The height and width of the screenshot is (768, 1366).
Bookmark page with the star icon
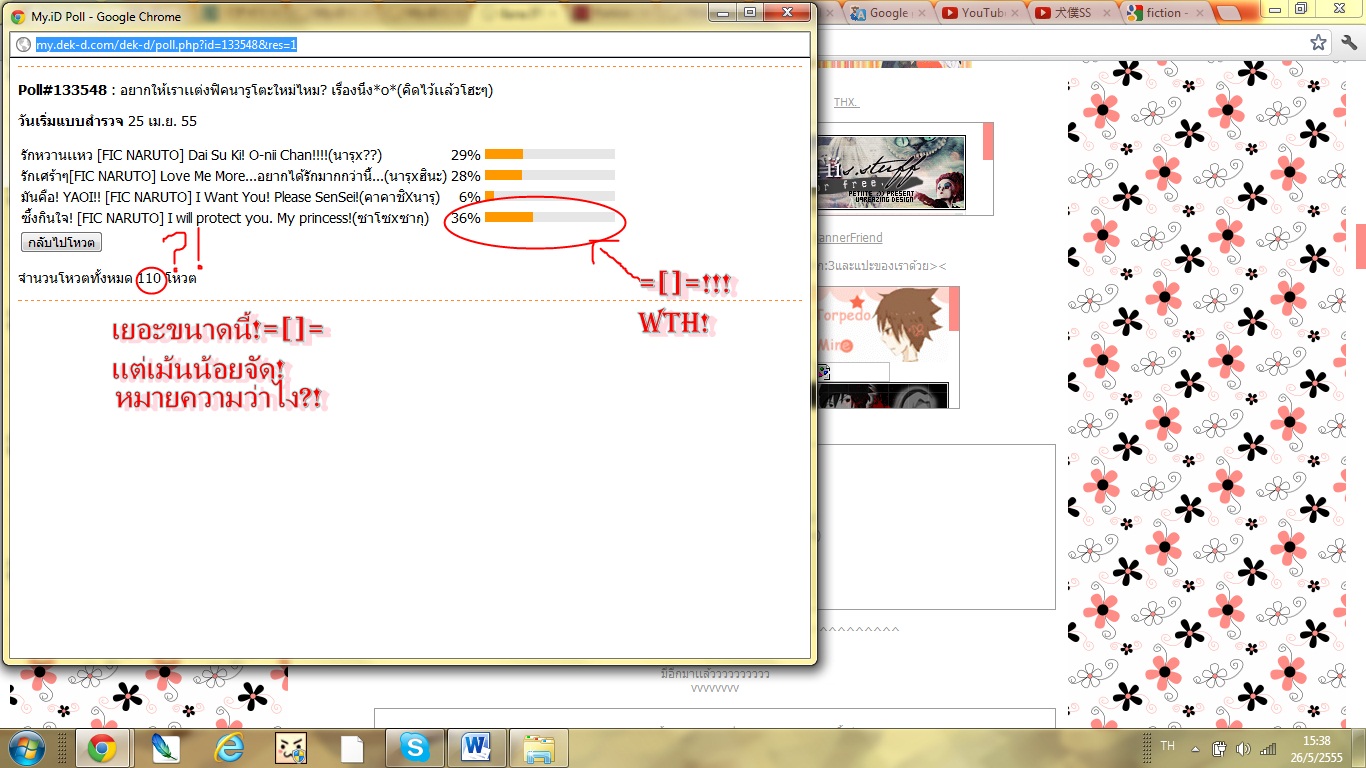point(1319,43)
